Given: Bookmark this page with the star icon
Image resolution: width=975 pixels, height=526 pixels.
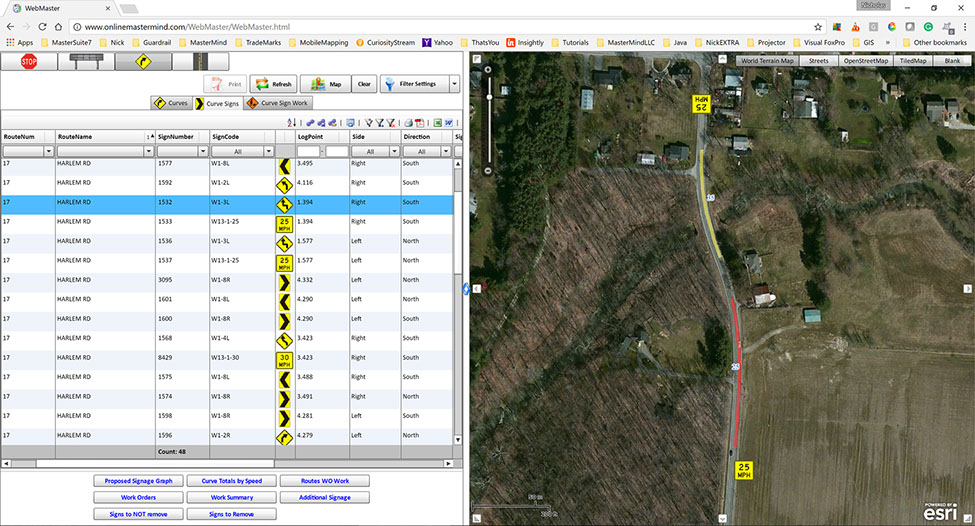Looking at the screenshot, I should click(x=818, y=27).
